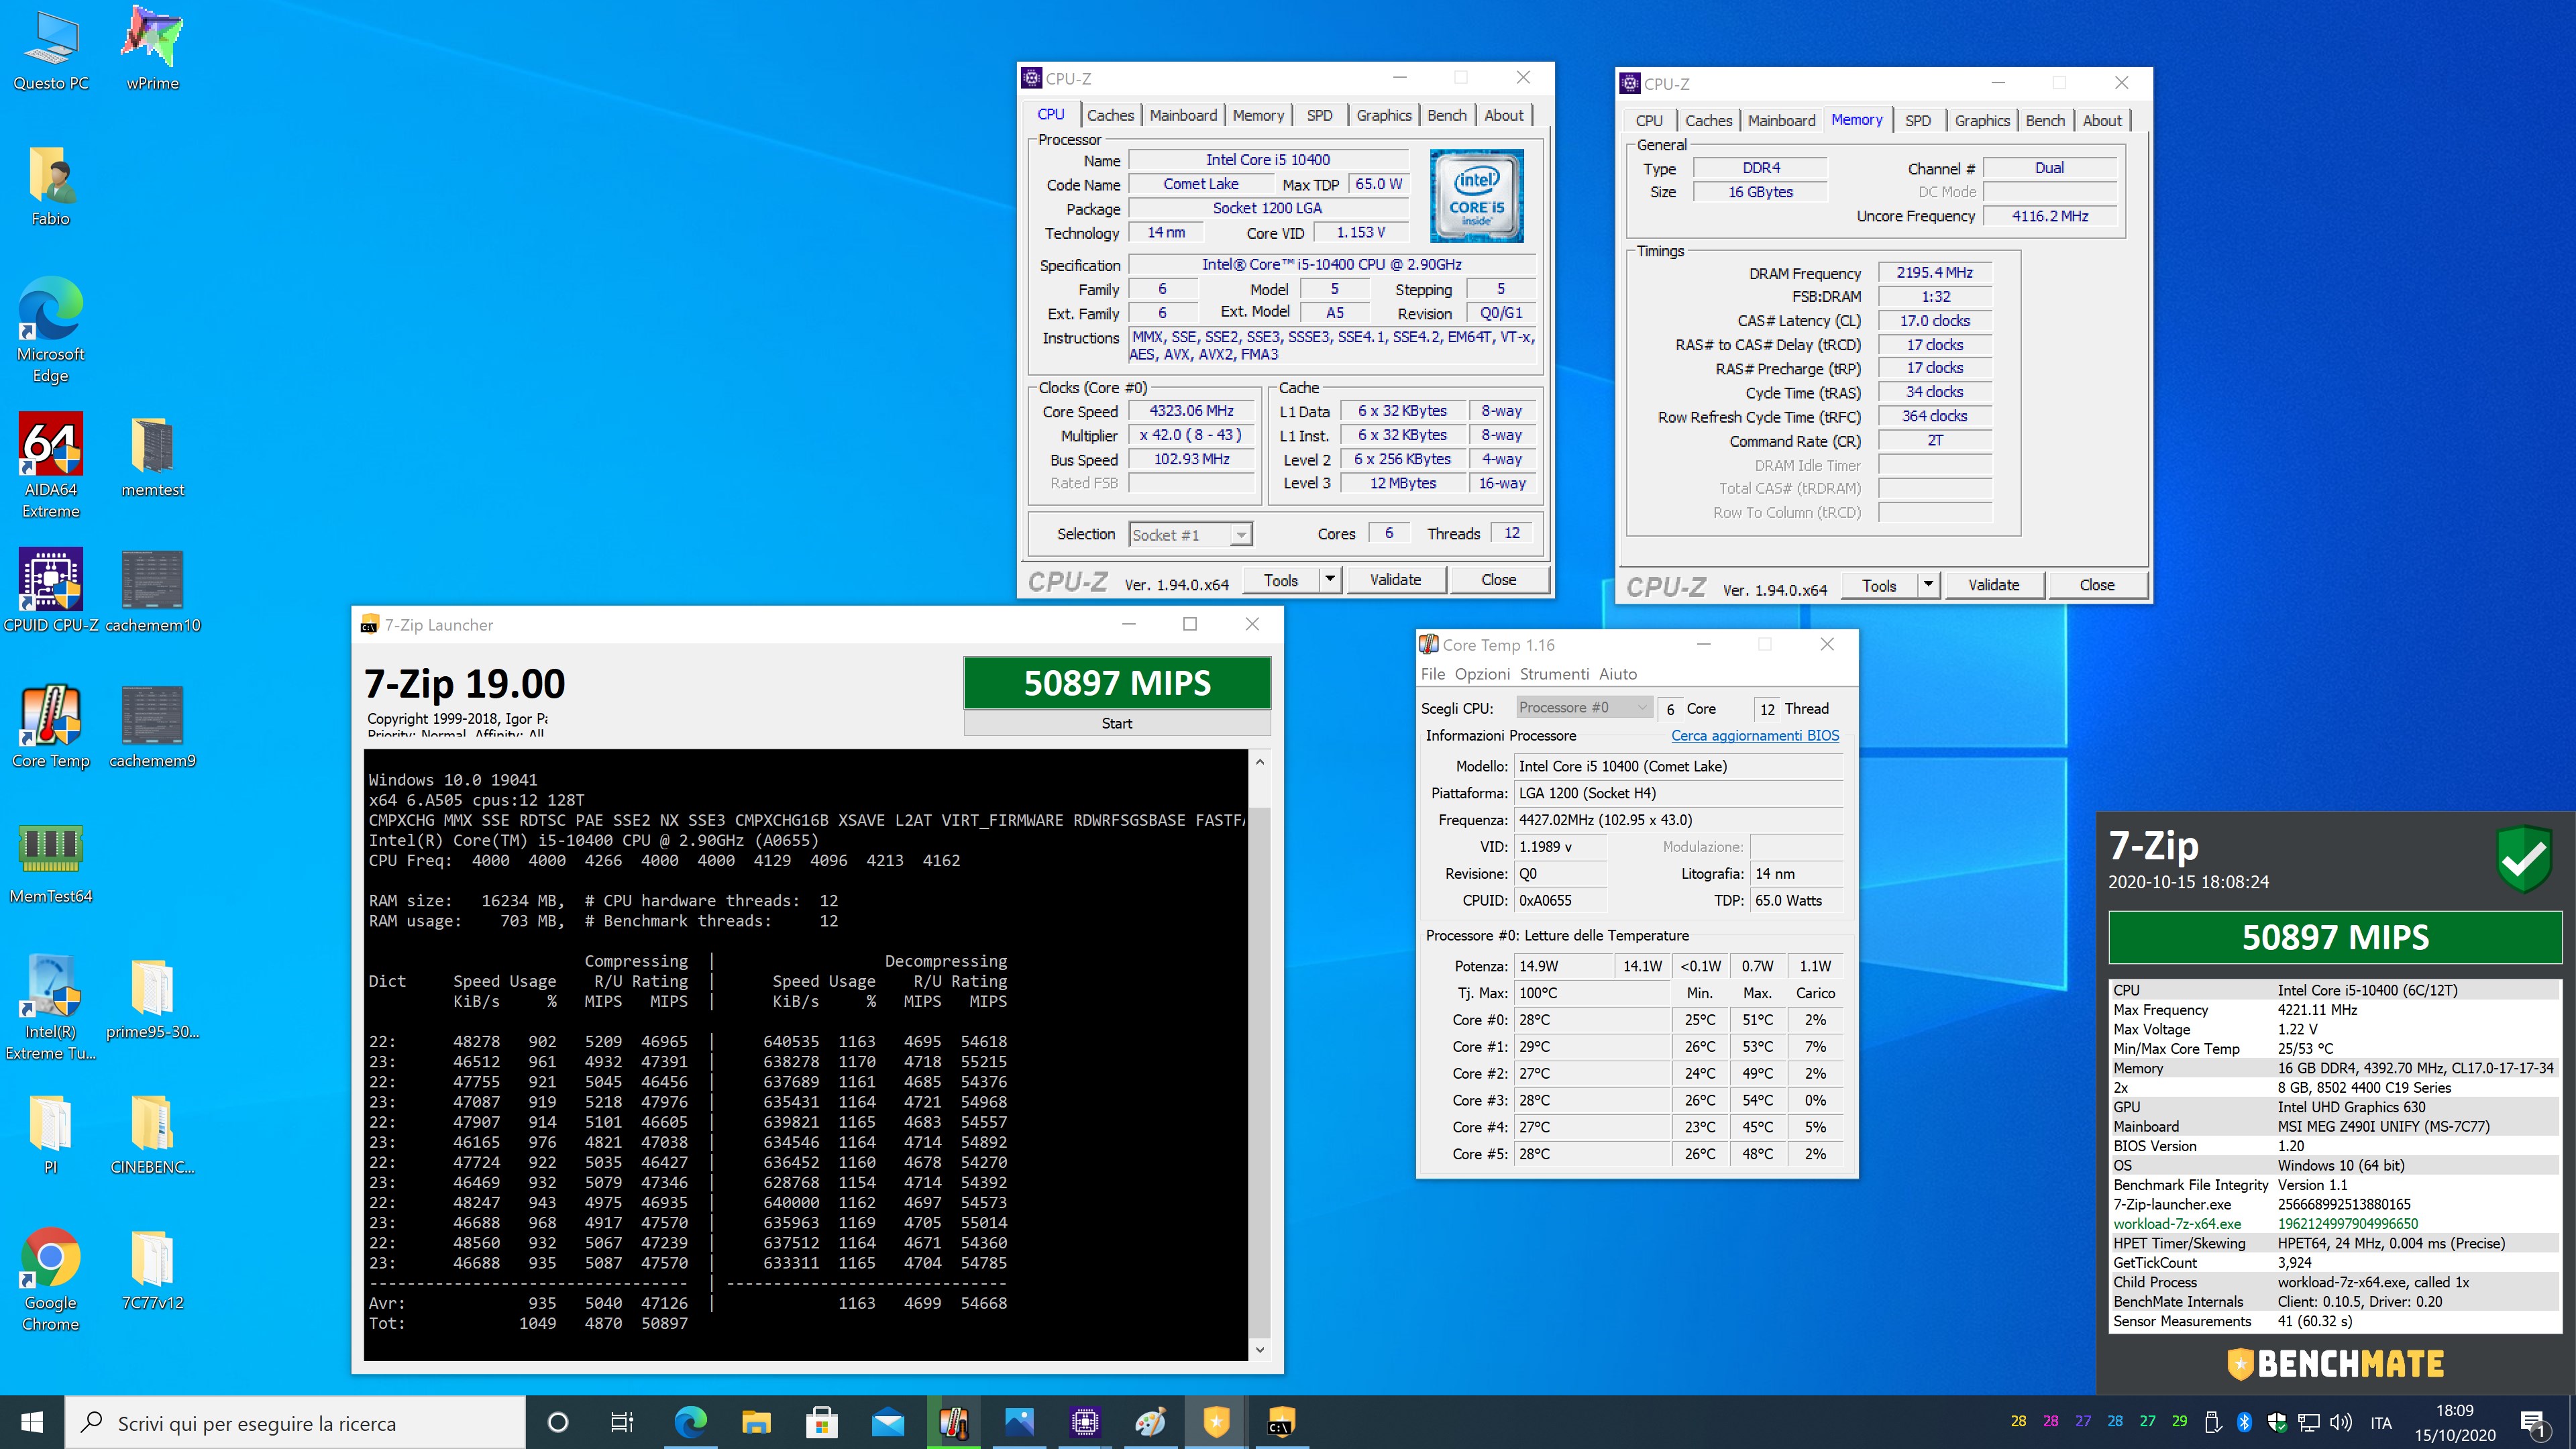The image size is (2576, 1449).
Task: Expand the Tools dropdown arrow in CPU-Z Memory window
Action: (x=1928, y=585)
